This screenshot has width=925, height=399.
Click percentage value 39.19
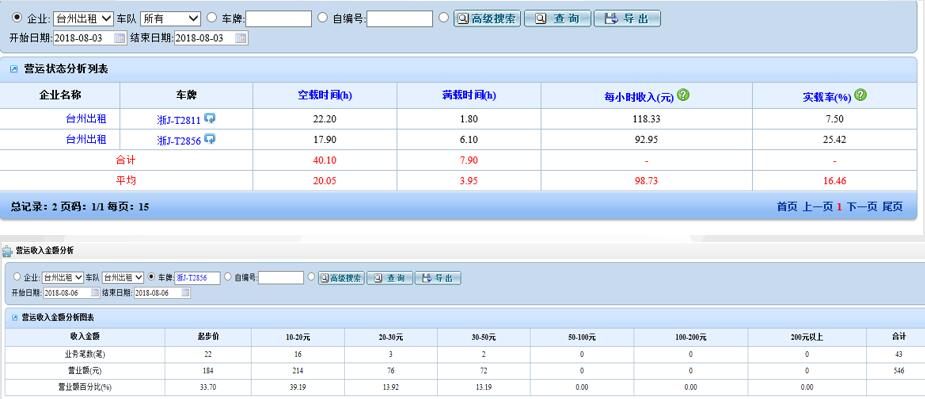(x=297, y=387)
